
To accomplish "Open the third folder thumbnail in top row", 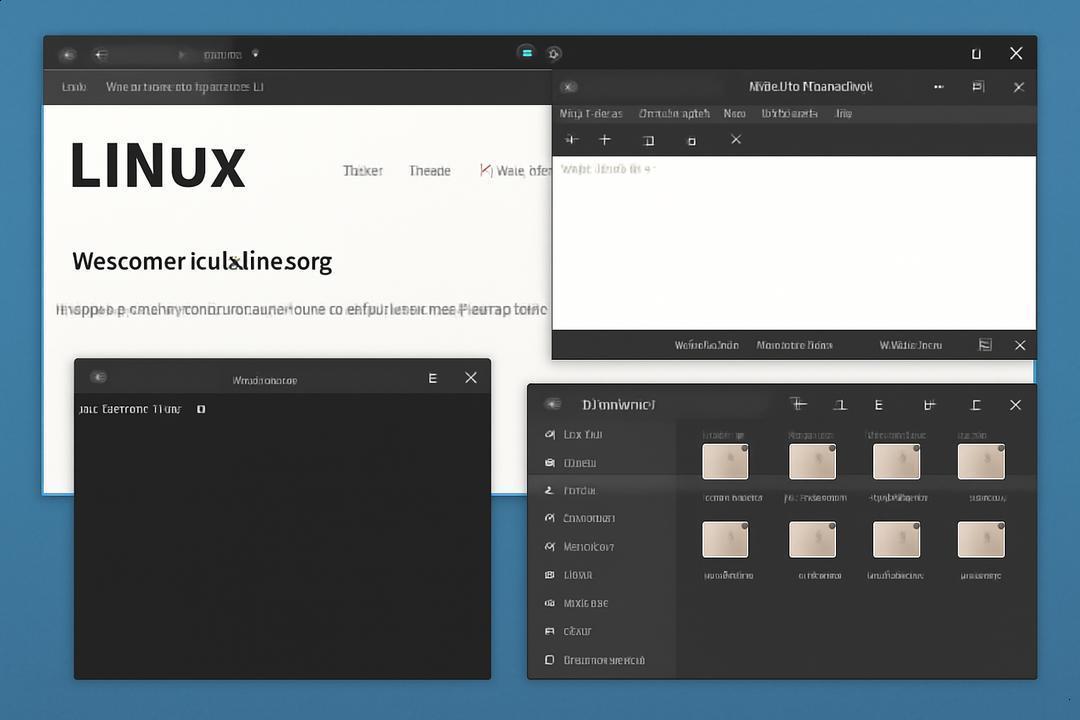I will pos(896,462).
